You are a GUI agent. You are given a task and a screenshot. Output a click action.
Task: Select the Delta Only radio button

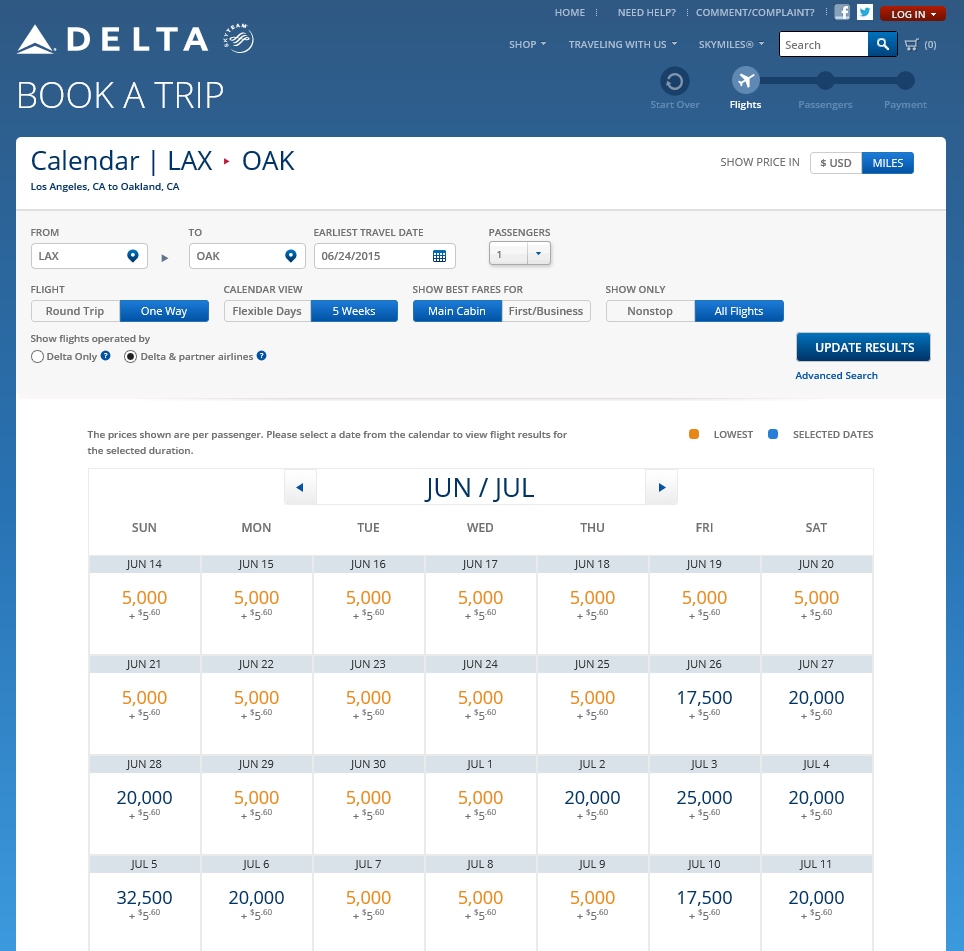(38, 356)
